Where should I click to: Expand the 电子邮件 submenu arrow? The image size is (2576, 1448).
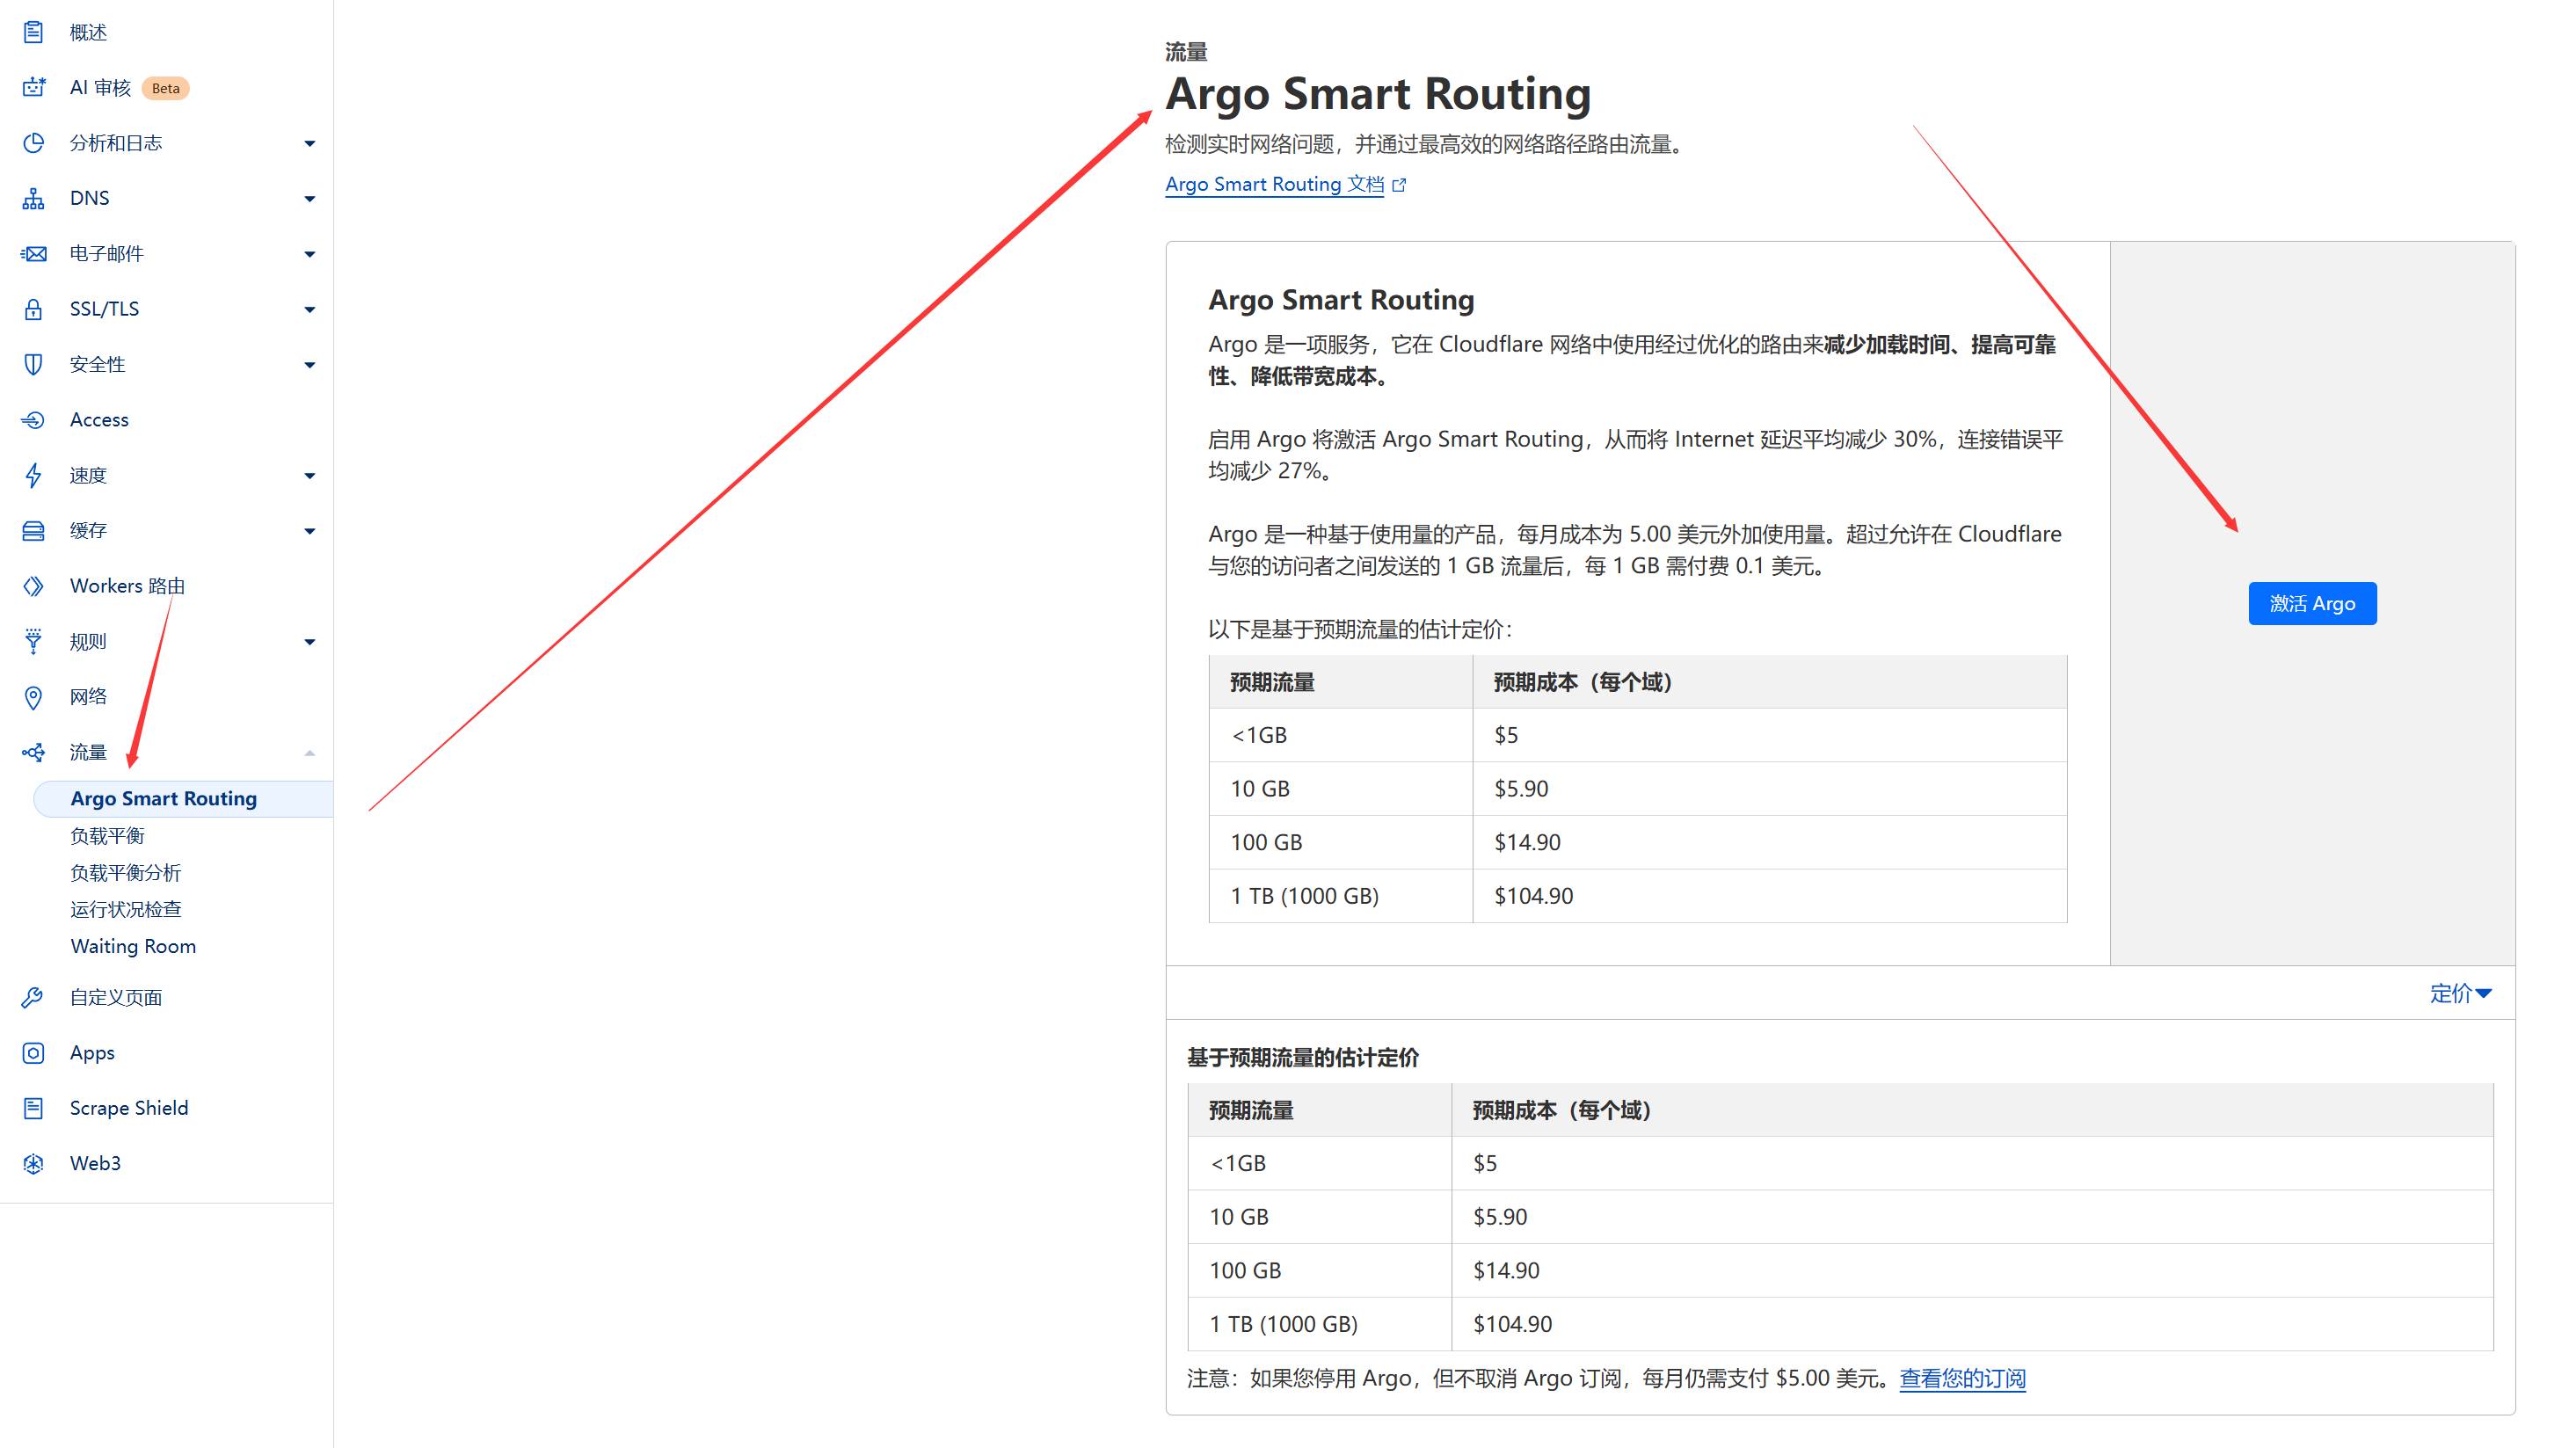(x=309, y=254)
